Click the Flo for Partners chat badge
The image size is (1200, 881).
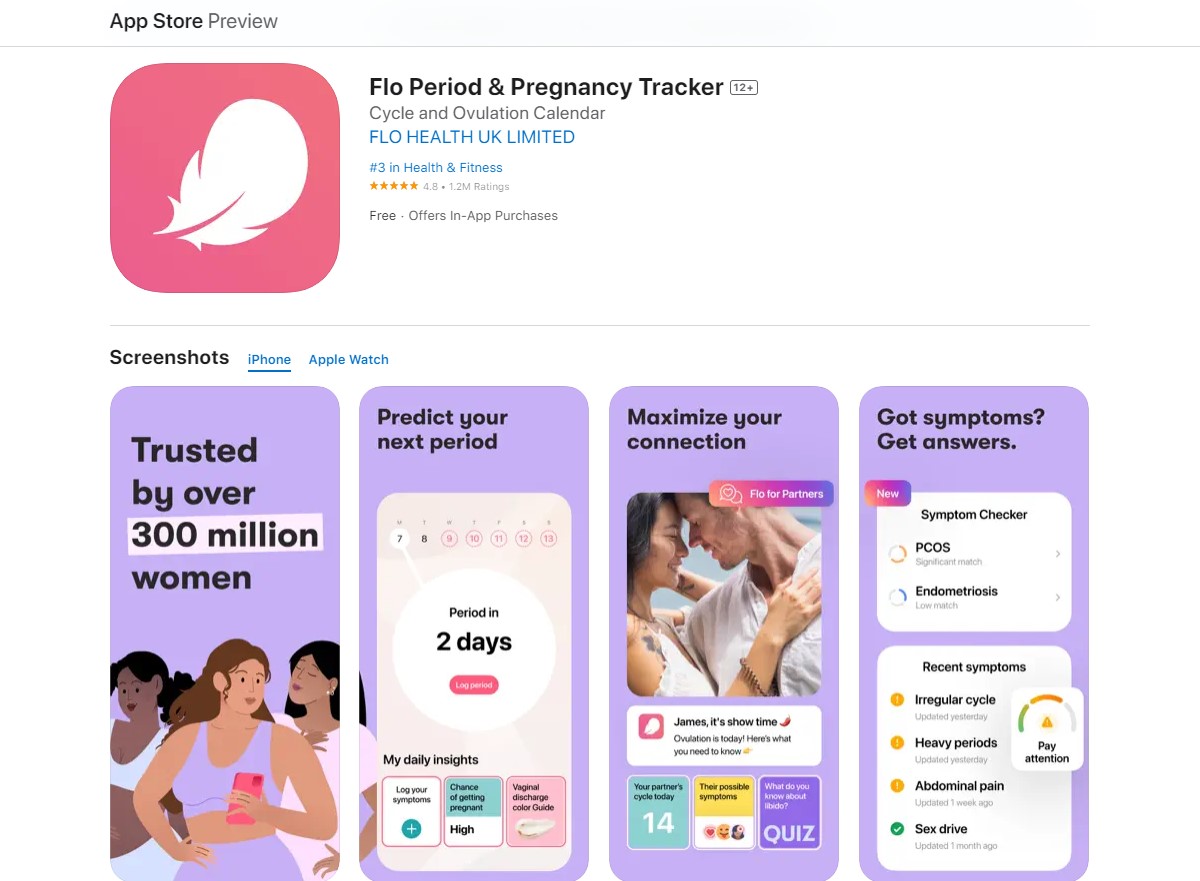[x=771, y=494]
